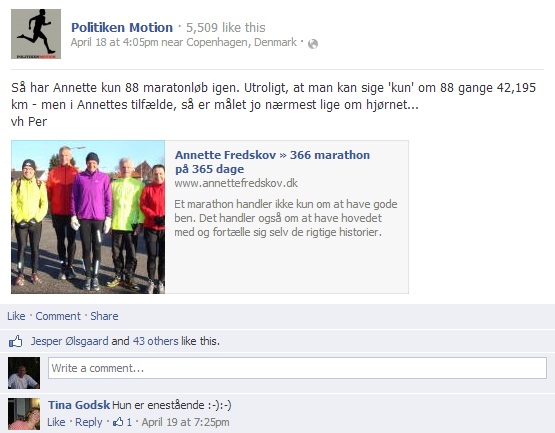Focus the Write a comment field
Viewport: 555px width, 433px height.
(x=297, y=368)
